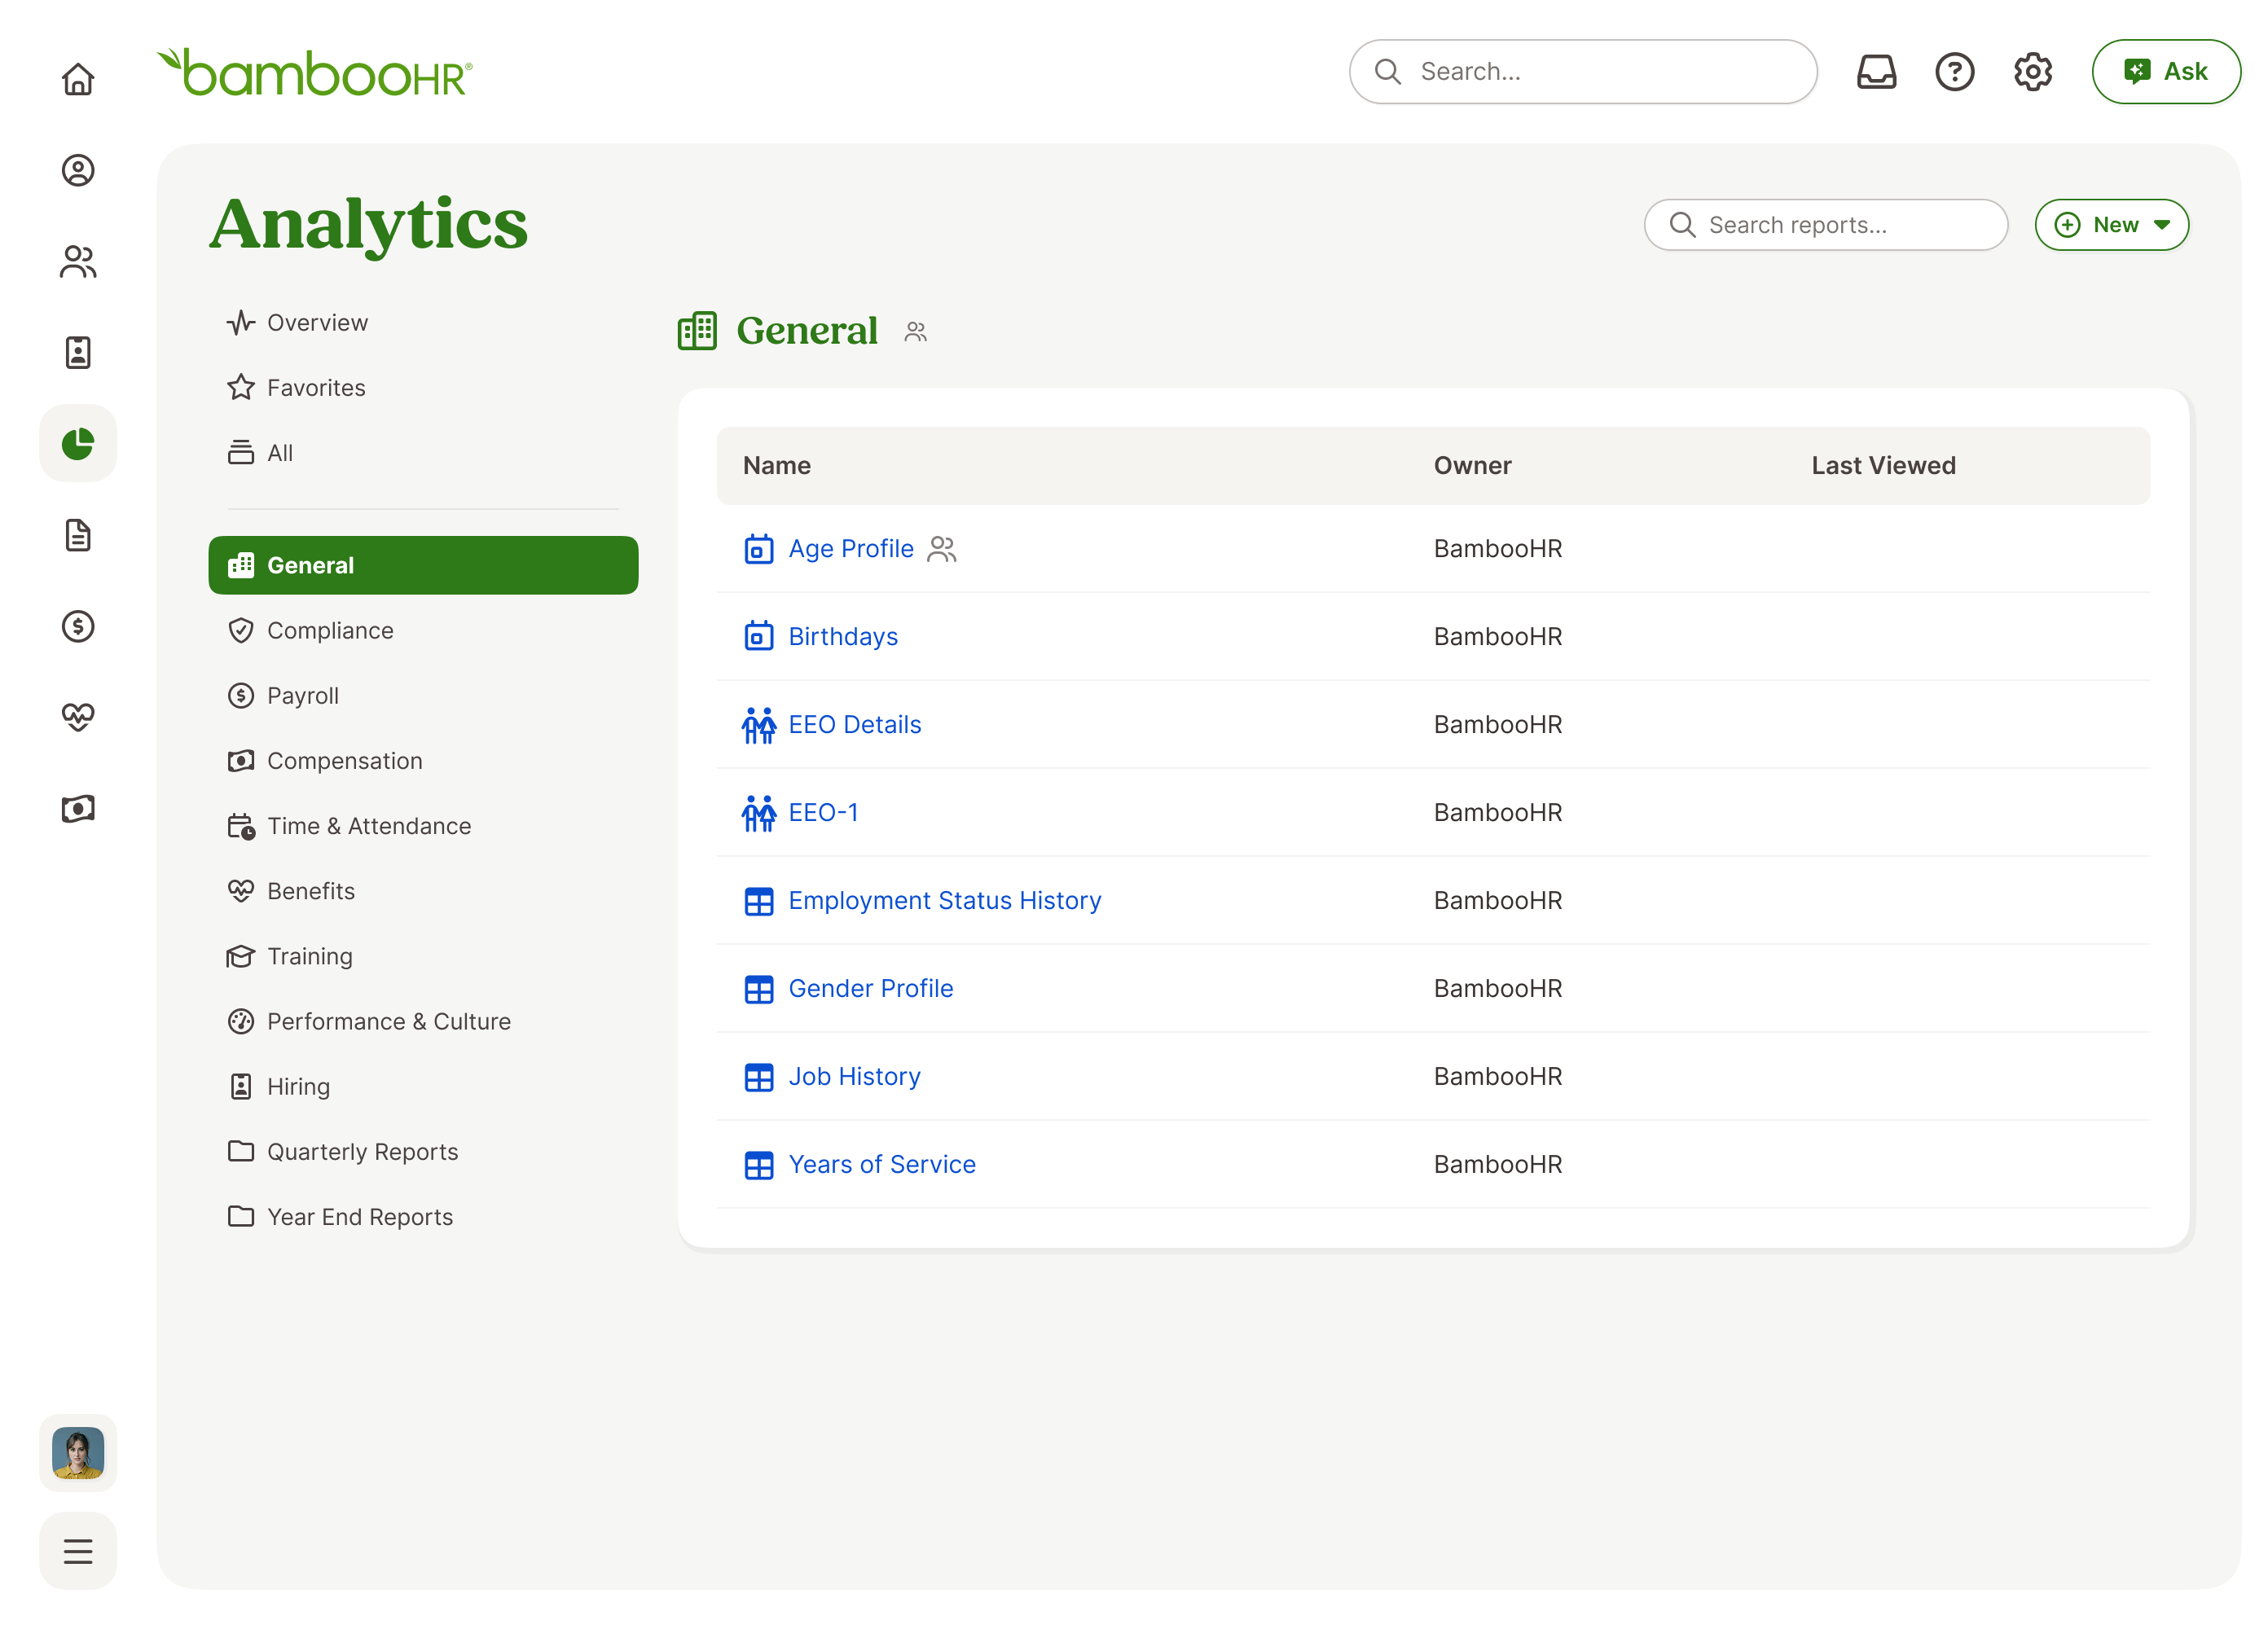This screenshot has width=2268, height=1629.
Task: Open the help question mark icon
Action: pos(1955,72)
